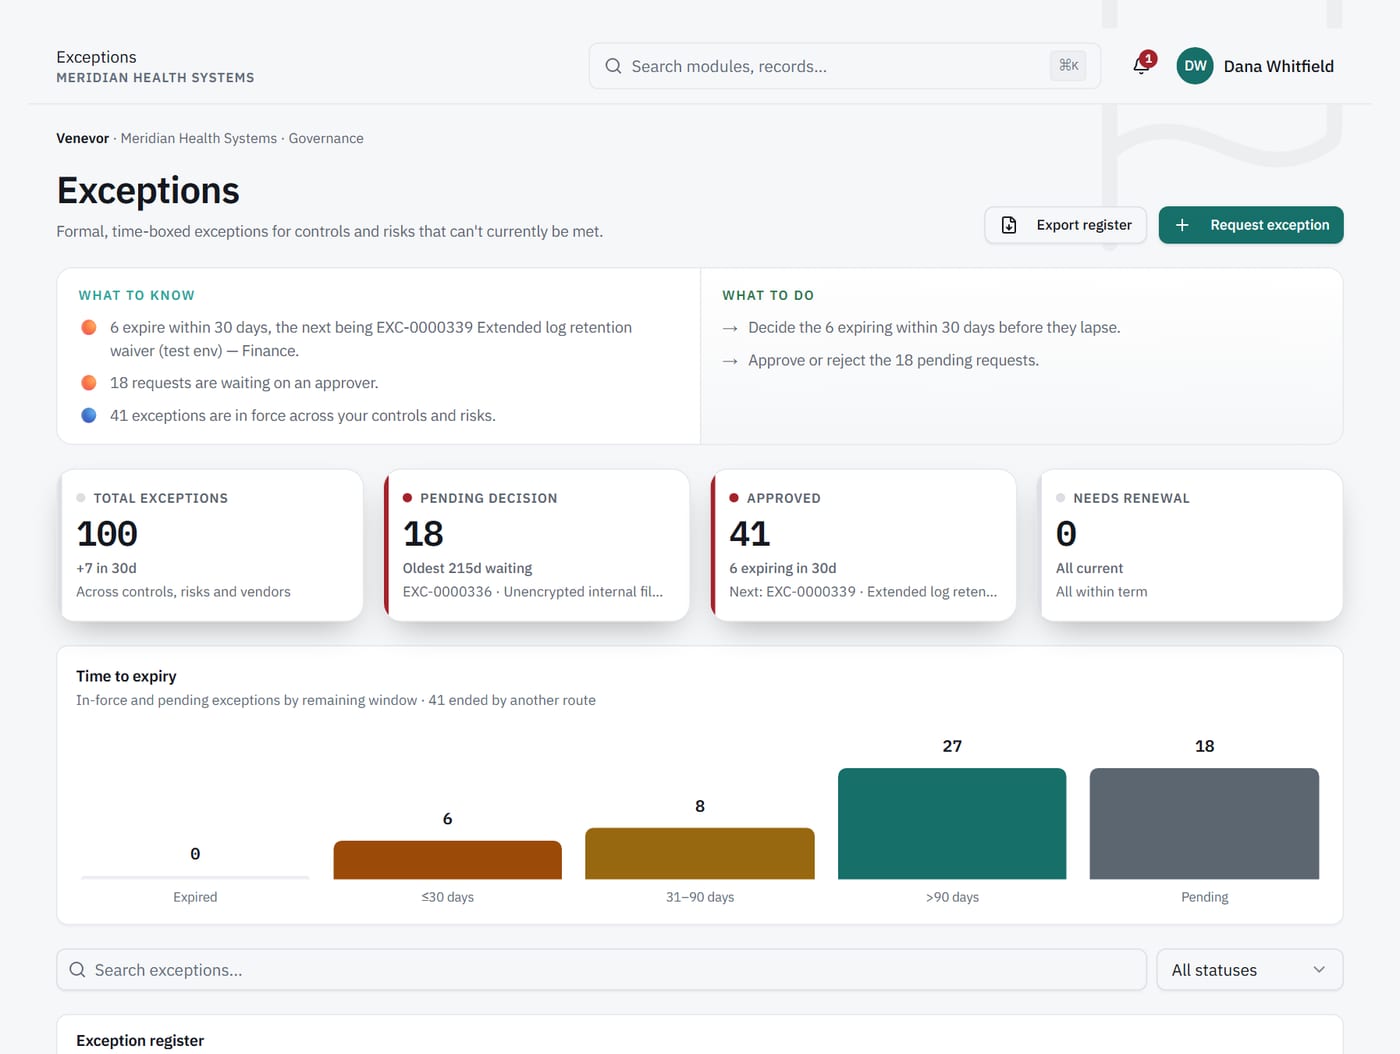The image size is (1400, 1054).
Task: Click the 'Exception register' heading
Action: [x=140, y=1041]
